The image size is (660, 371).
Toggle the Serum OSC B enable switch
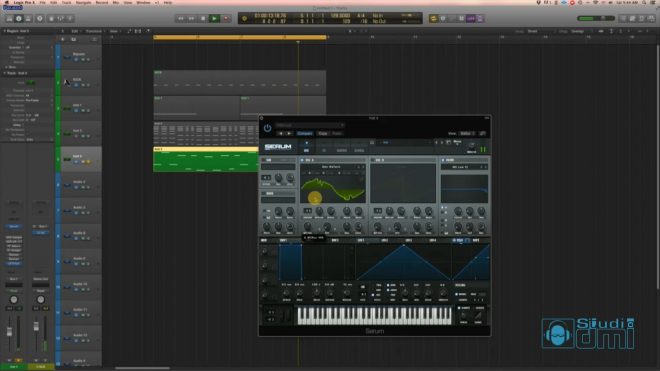(x=373, y=160)
